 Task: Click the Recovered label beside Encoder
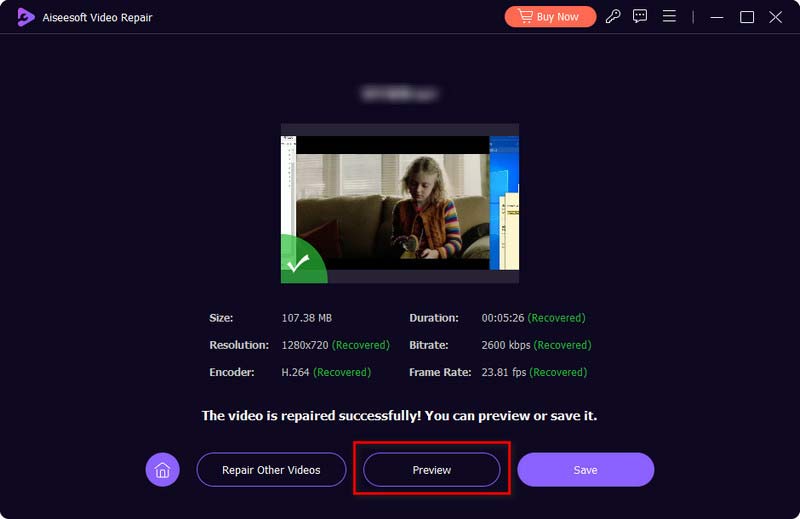click(x=342, y=372)
